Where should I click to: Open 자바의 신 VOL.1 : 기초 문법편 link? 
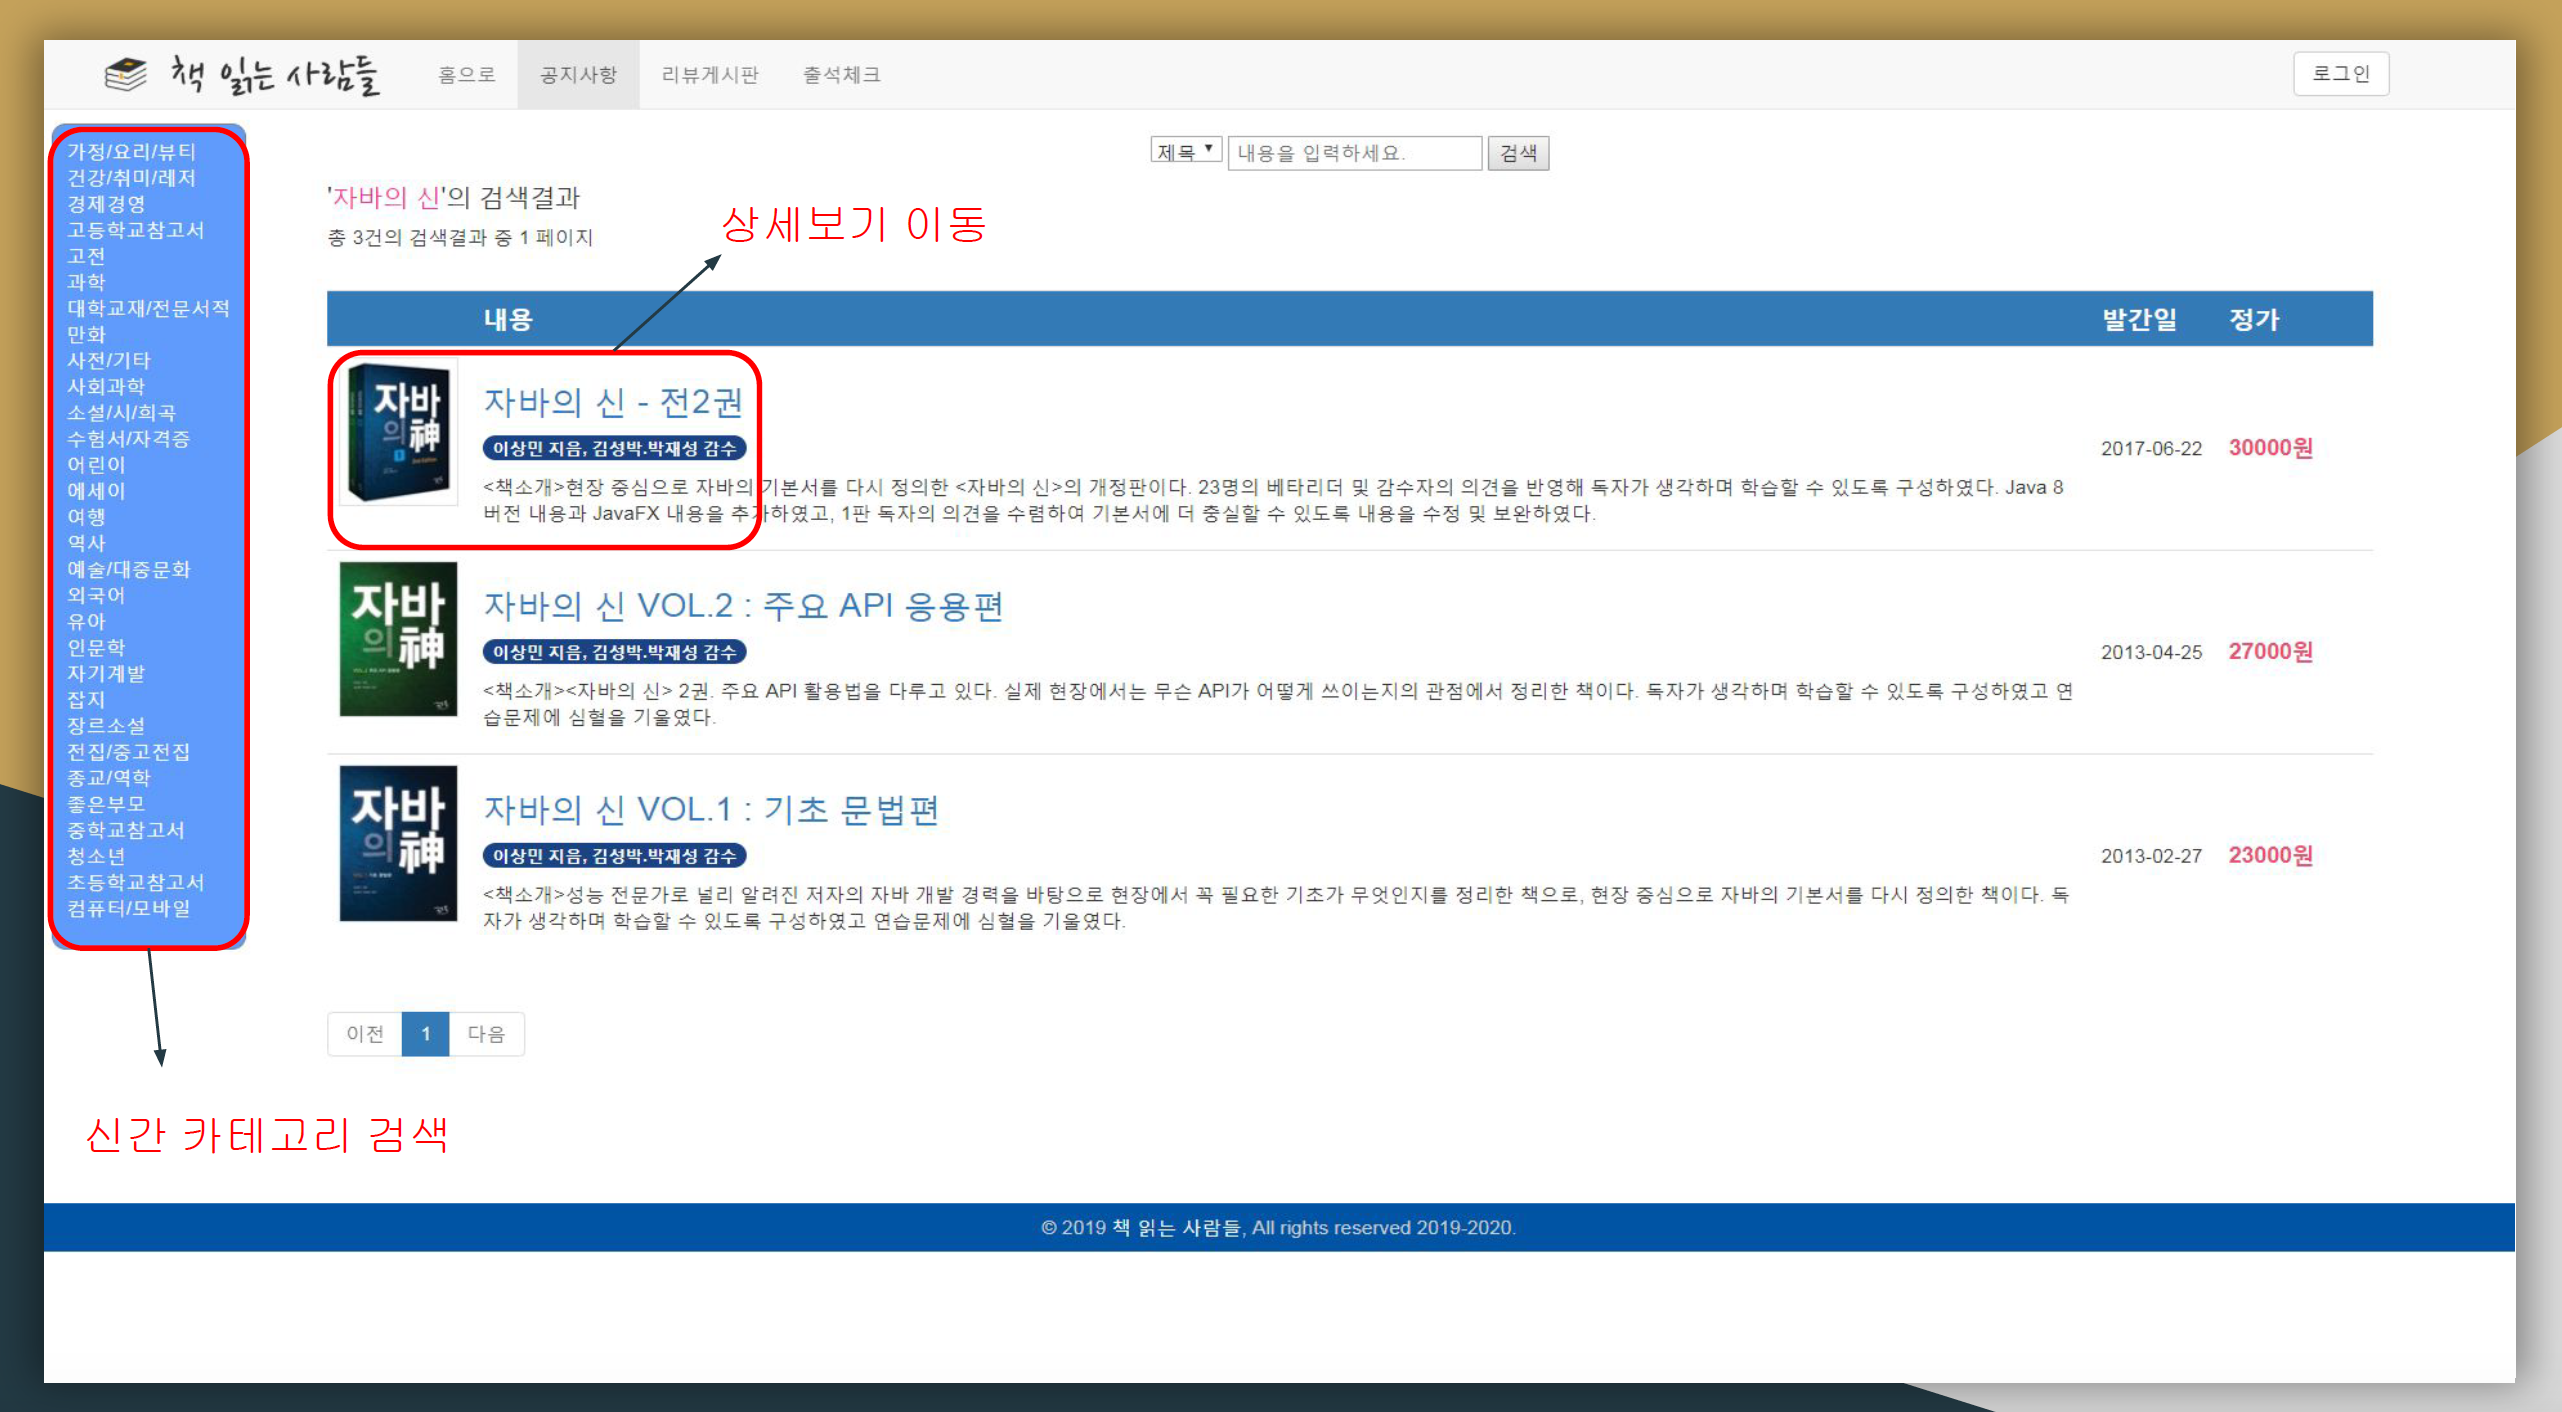pyautogui.click(x=711, y=810)
